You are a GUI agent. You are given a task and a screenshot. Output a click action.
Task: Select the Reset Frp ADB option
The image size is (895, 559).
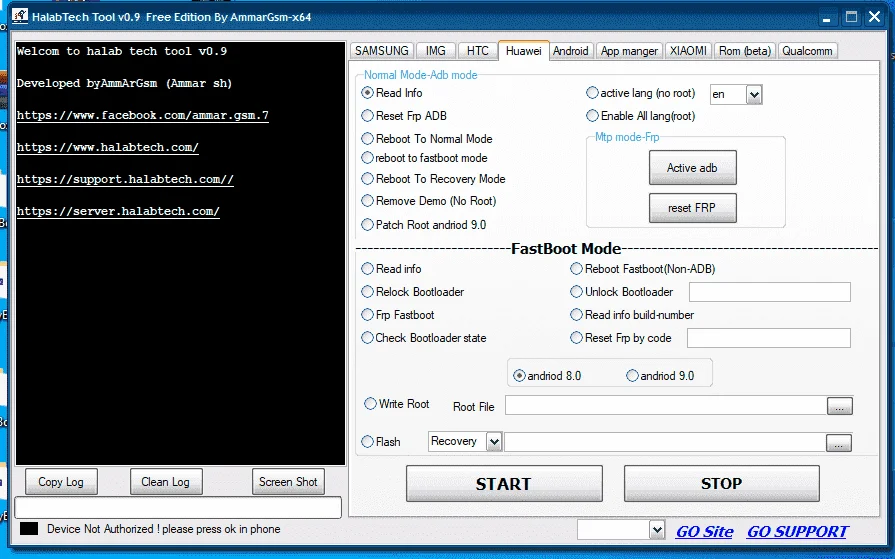pyautogui.click(x=404, y=116)
